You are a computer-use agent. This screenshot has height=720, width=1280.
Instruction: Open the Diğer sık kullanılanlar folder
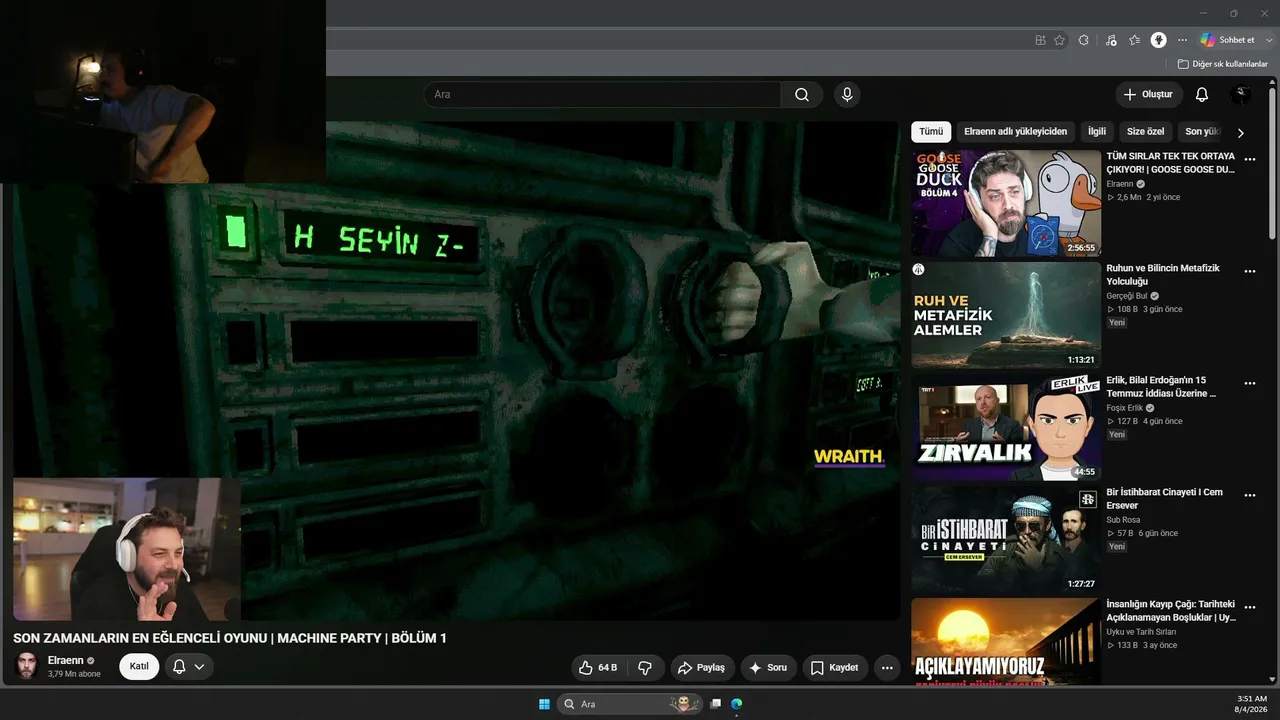coord(1222,64)
